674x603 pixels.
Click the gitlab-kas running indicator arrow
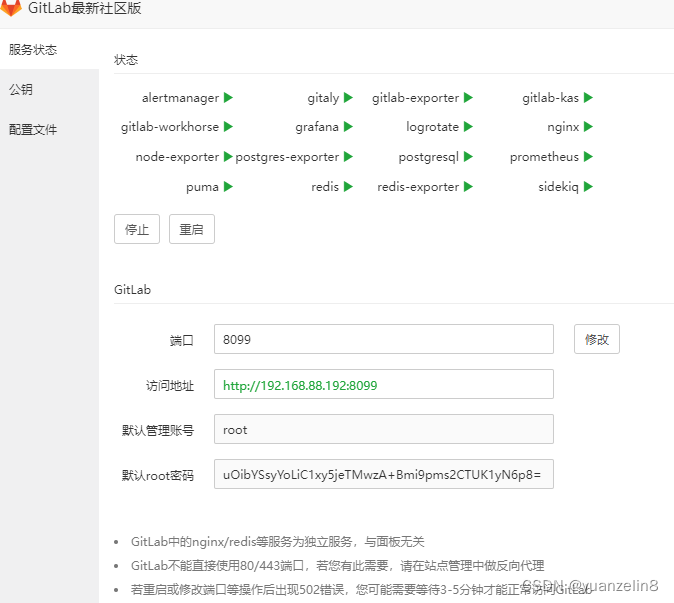(588, 98)
